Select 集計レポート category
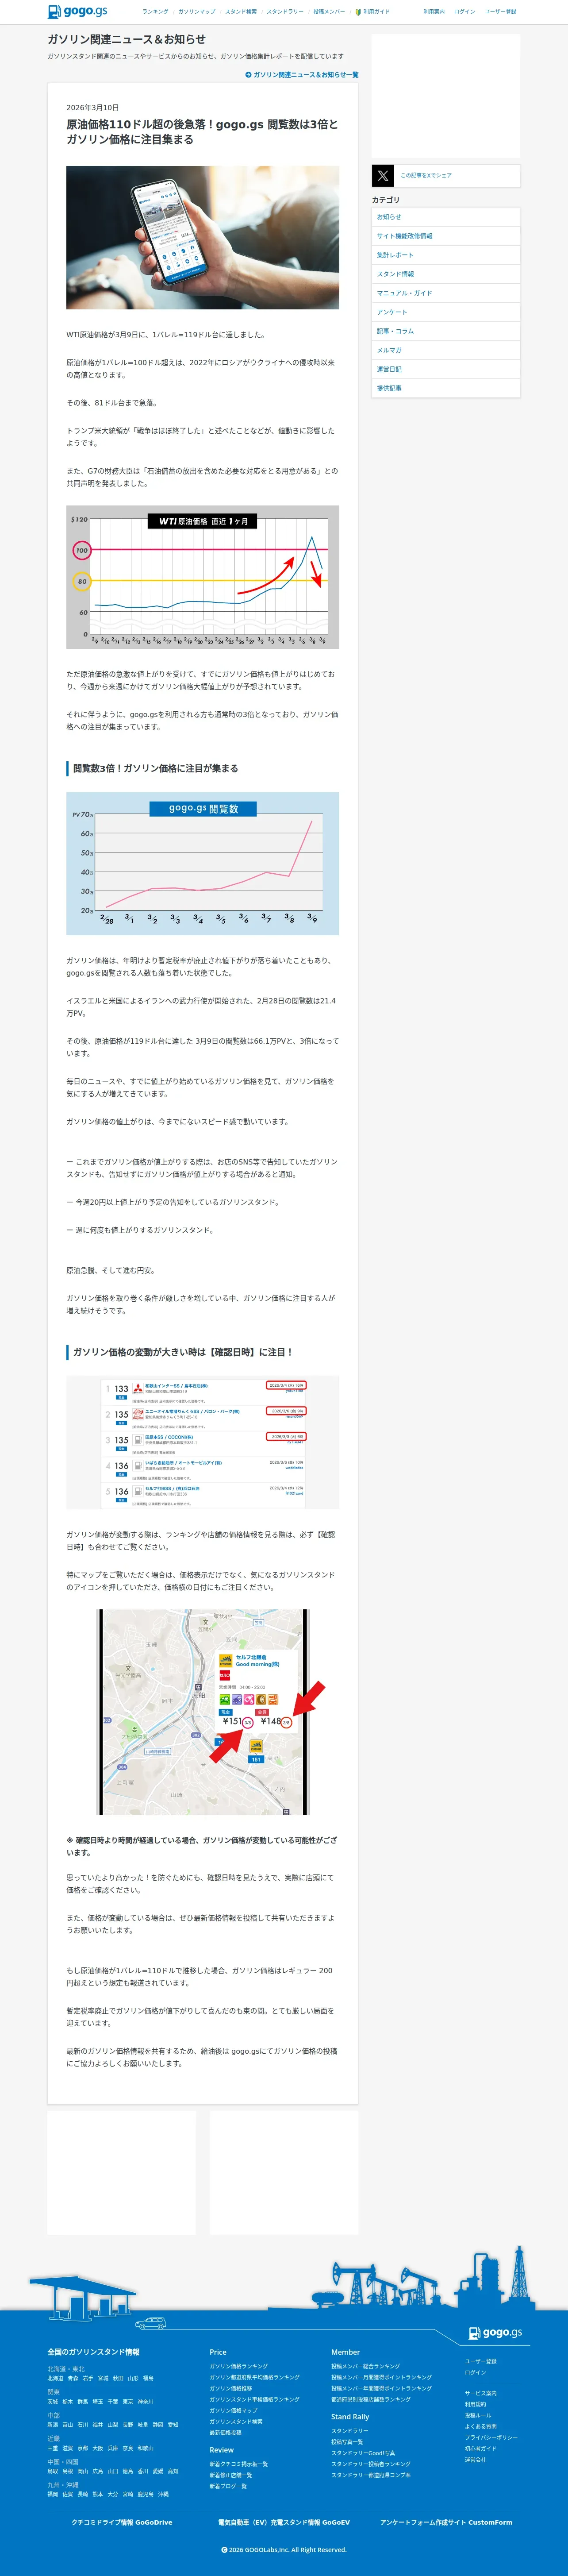The image size is (568, 2576). (x=446, y=255)
